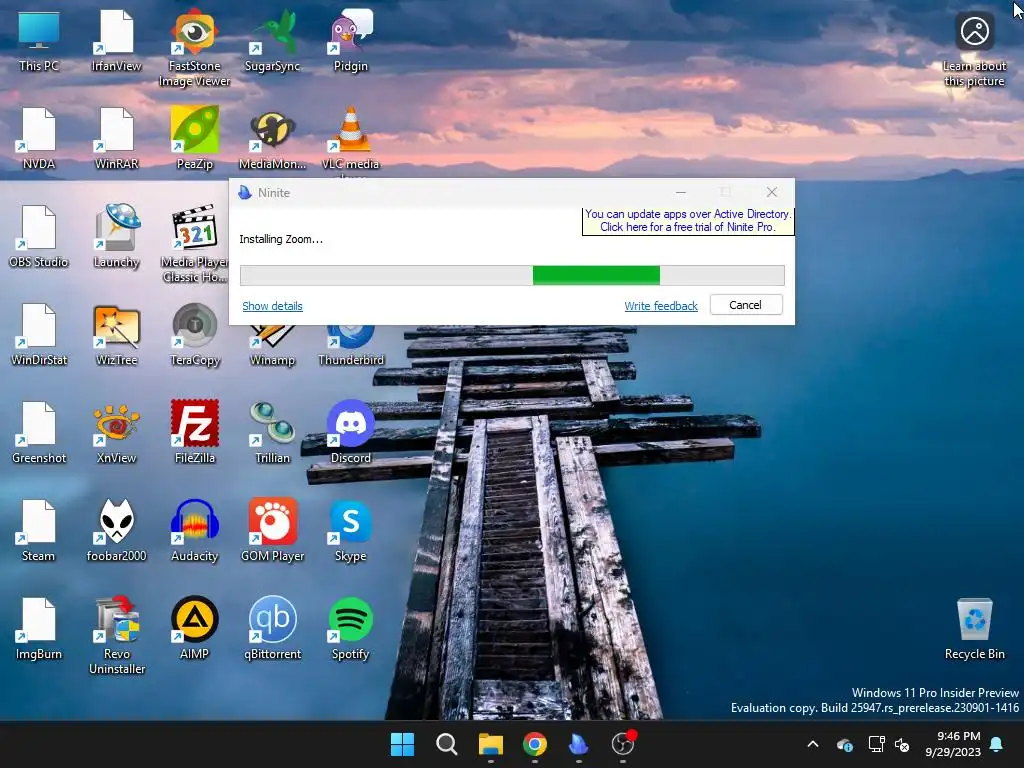Screen dimensions: 1024x768
Task: Select the NVDA desktop shortcut
Action: click(x=39, y=138)
